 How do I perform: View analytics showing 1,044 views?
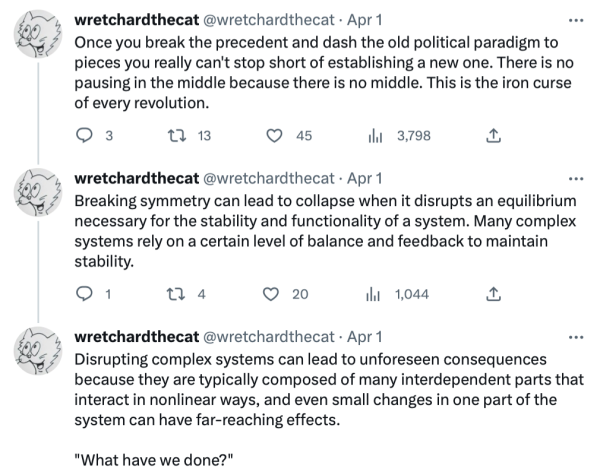[x=377, y=294]
